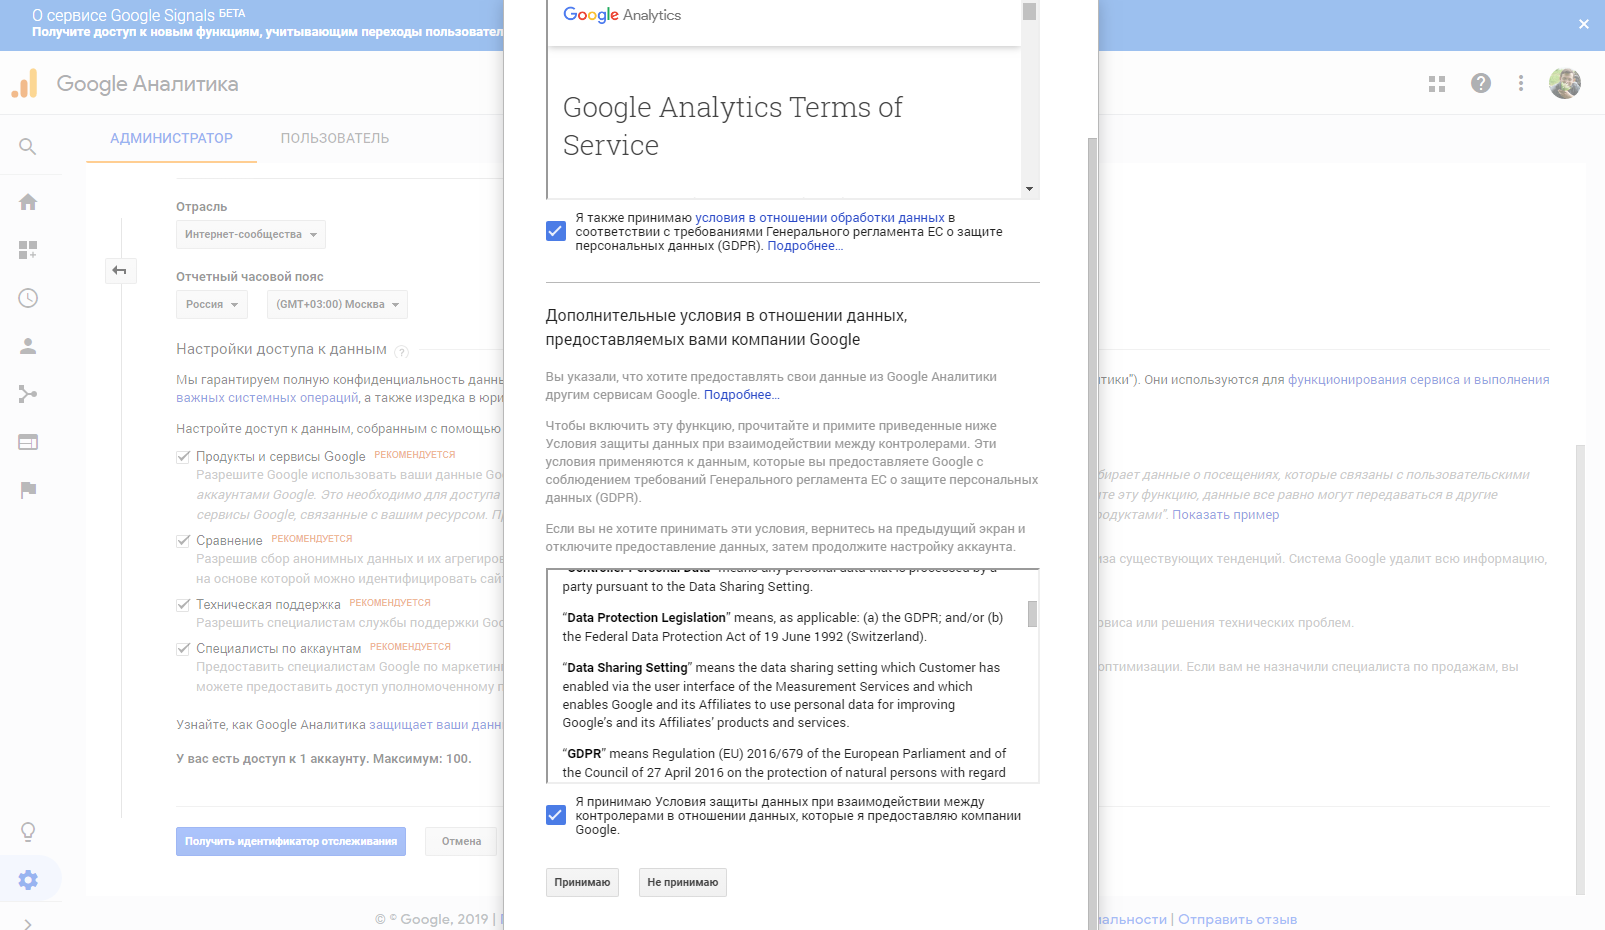Expand sidebar with the chevron arrow
The width and height of the screenshot is (1605, 930).
28,924
